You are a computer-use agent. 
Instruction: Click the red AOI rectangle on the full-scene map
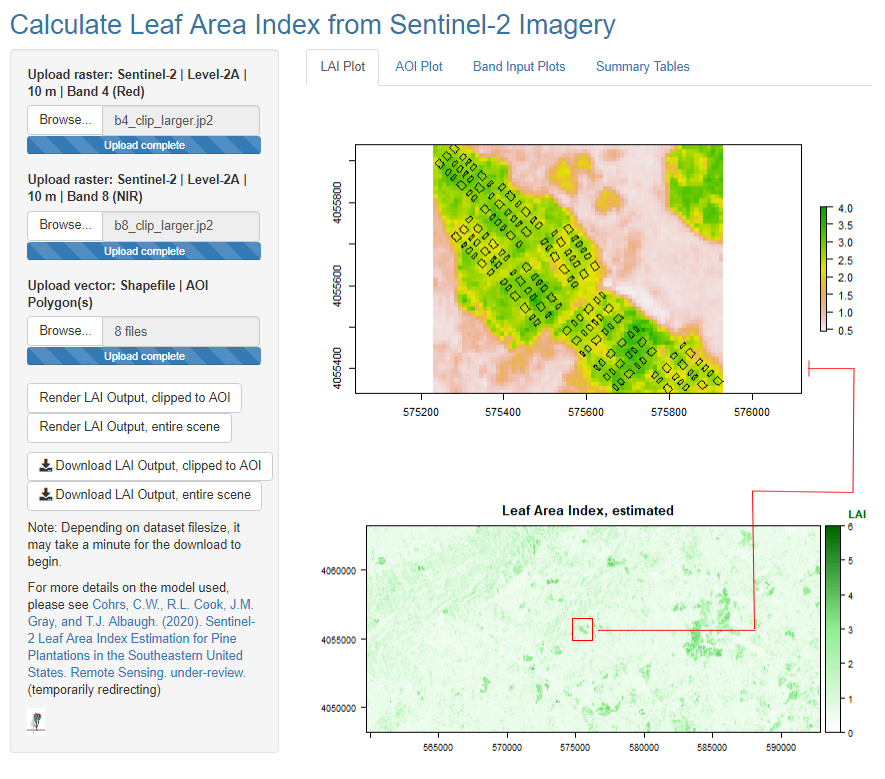582,629
